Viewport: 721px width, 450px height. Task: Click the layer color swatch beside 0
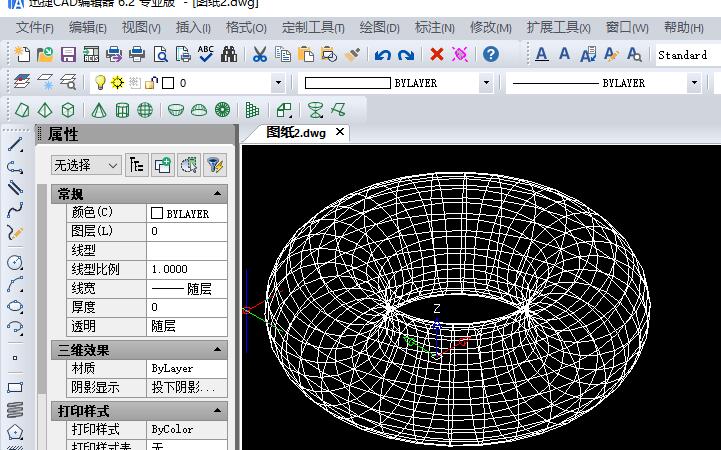168,83
